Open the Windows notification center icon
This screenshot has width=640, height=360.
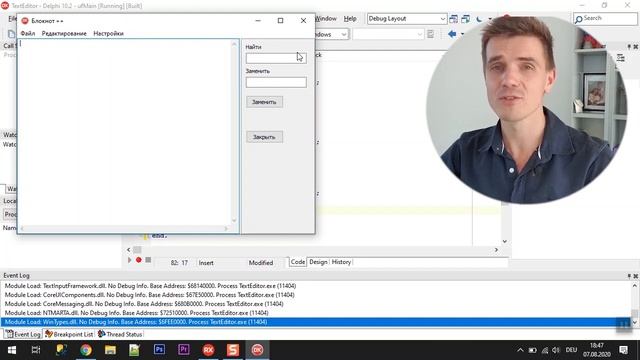point(623,350)
